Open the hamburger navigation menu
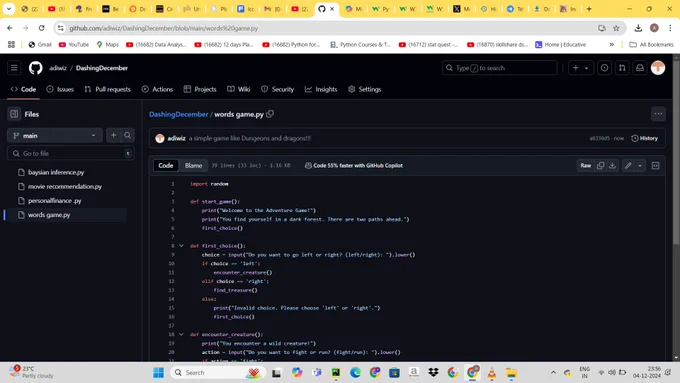The width and height of the screenshot is (680, 383). point(14,68)
